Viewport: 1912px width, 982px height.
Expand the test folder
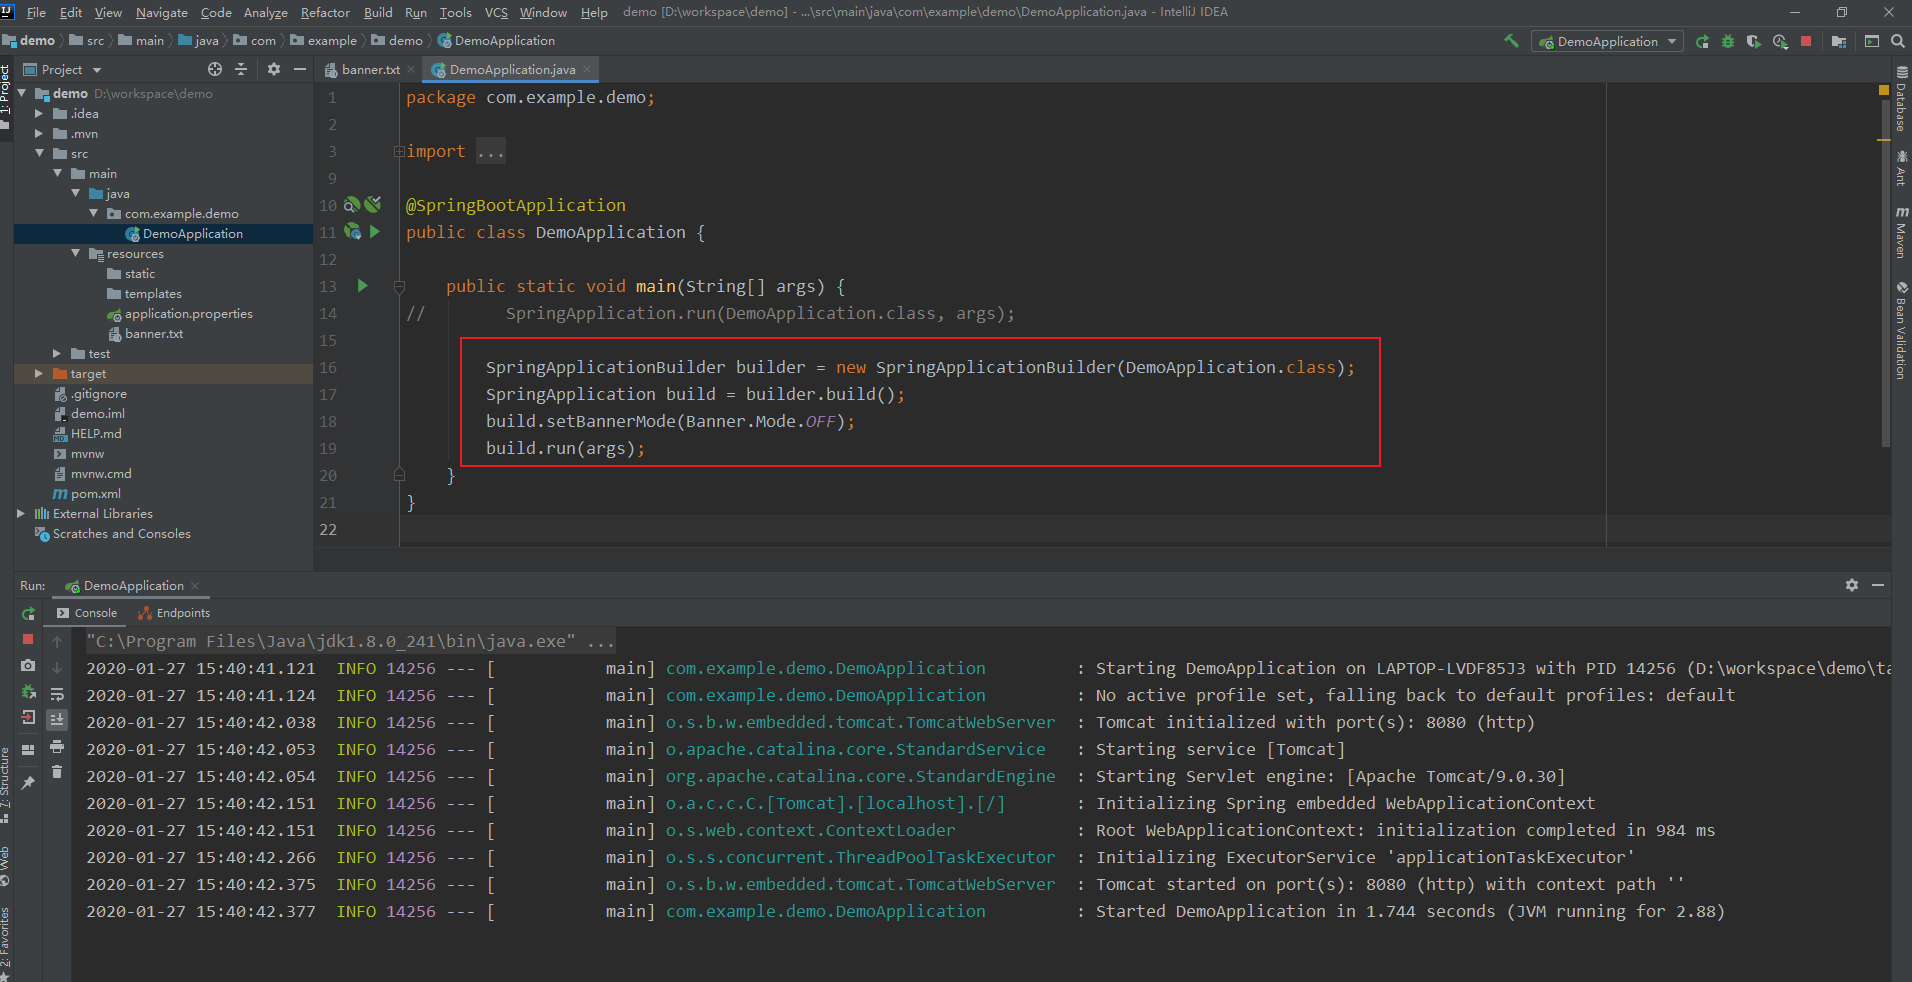(x=57, y=353)
